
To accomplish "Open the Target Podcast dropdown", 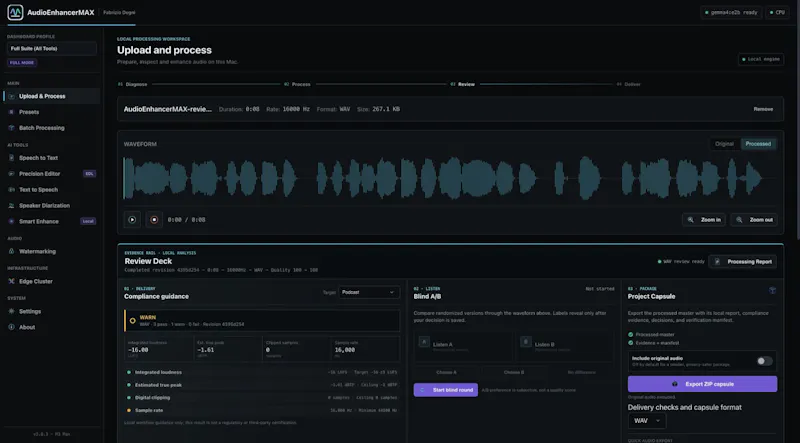I will 369,292.
